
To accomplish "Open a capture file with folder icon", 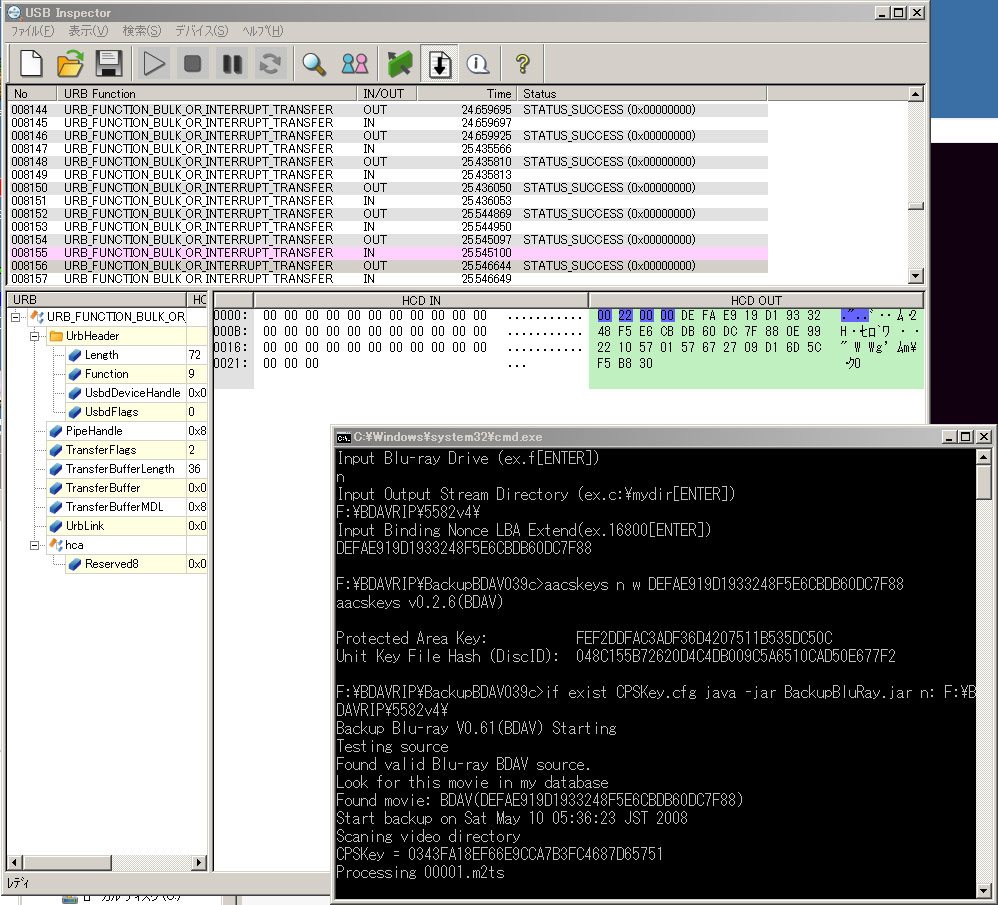I will (x=70, y=64).
